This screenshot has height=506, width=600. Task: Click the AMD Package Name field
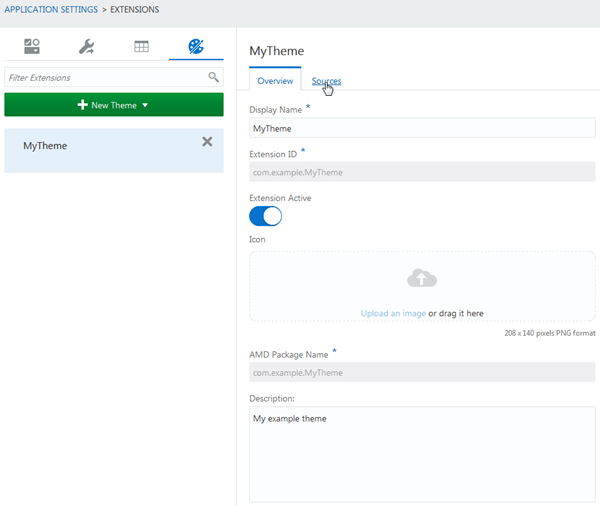point(422,372)
